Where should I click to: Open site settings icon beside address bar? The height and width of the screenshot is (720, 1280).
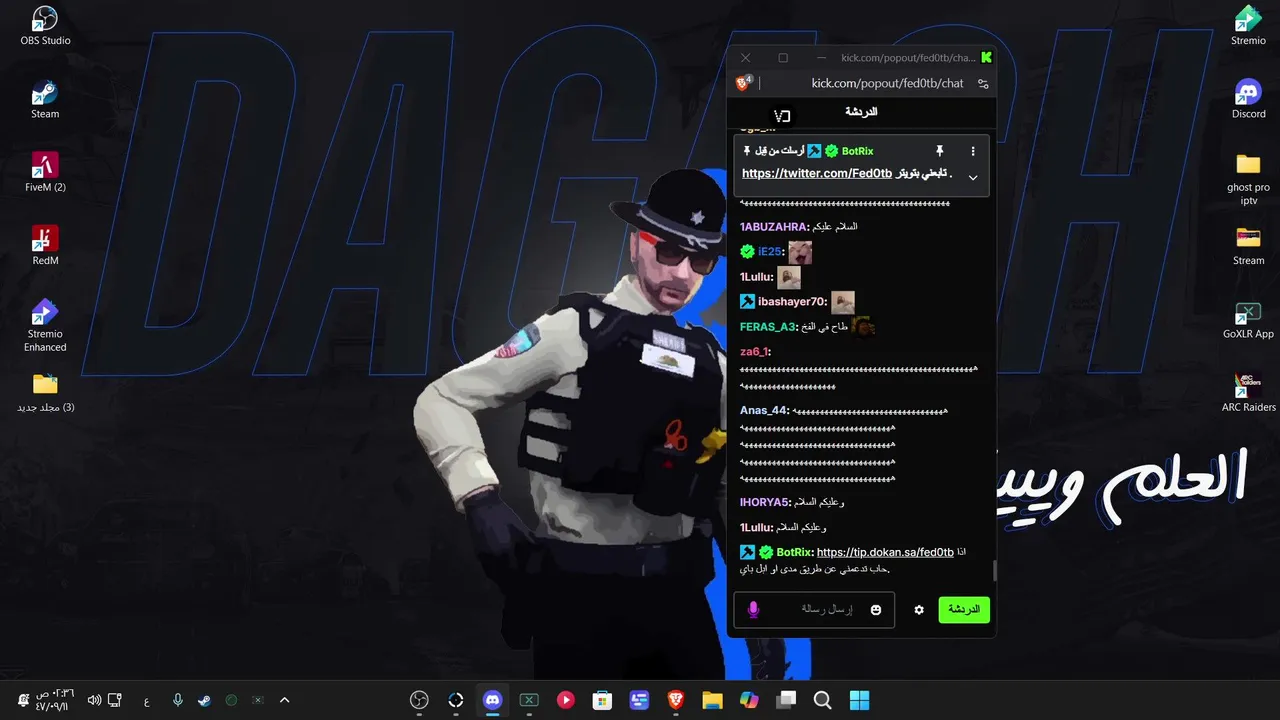click(983, 84)
